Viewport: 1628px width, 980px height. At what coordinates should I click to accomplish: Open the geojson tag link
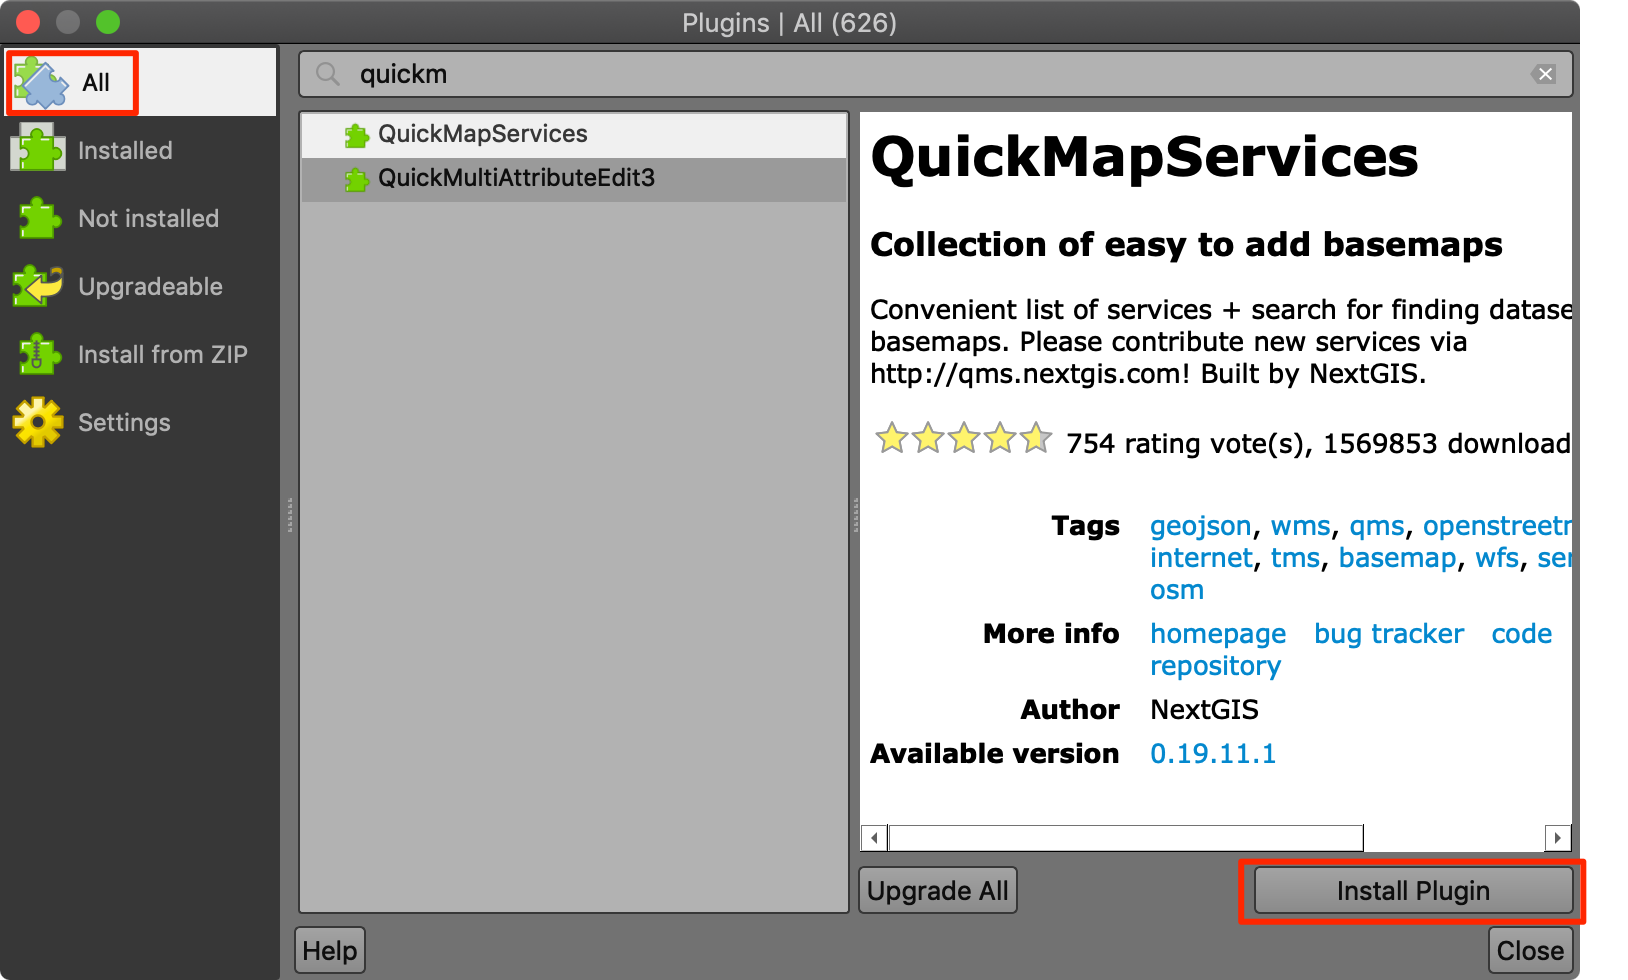tap(1200, 526)
